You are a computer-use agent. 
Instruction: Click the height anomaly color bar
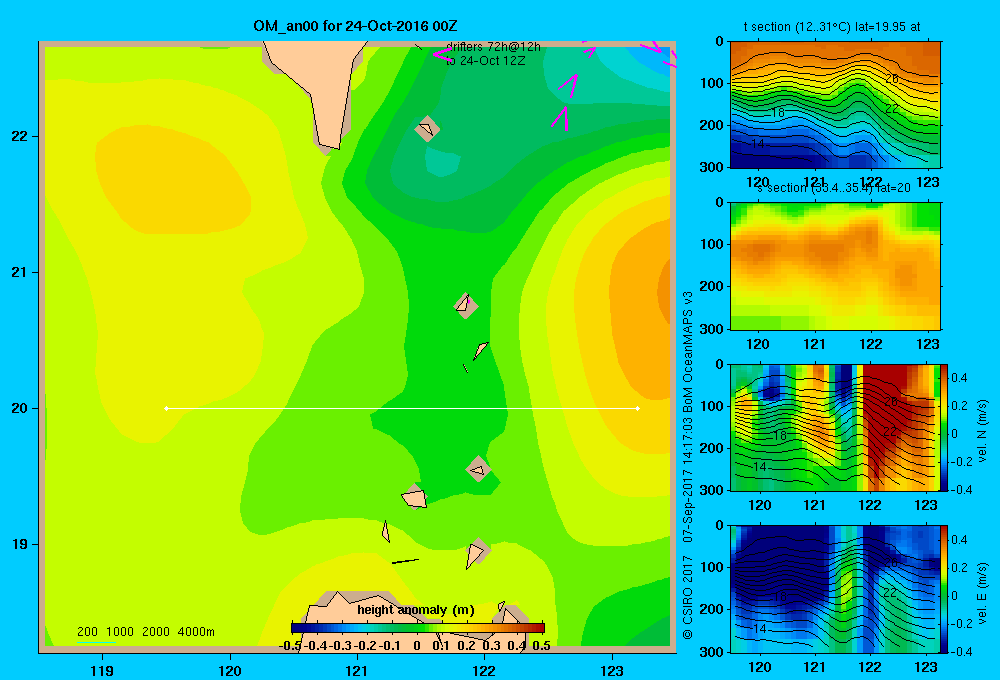coord(418,628)
